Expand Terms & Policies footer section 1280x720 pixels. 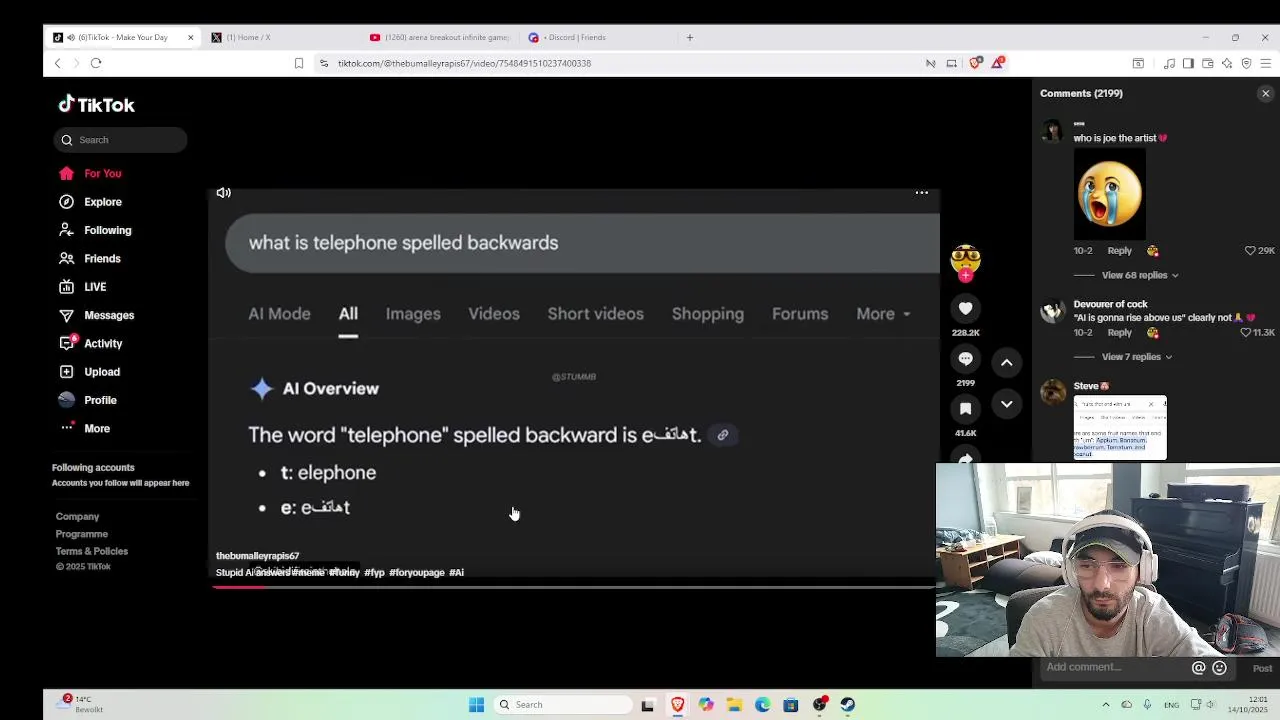pos(91,551)
